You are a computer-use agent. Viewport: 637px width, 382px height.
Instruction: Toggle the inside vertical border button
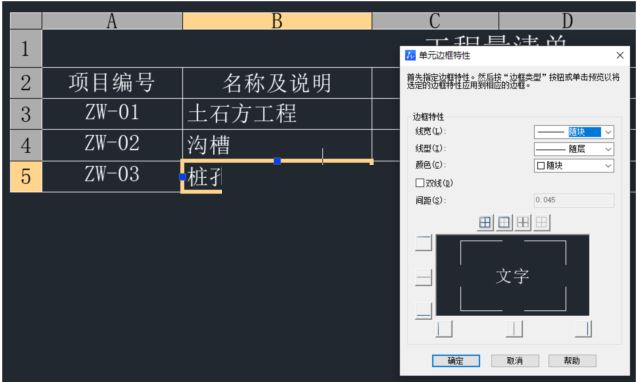click(514, 330)
